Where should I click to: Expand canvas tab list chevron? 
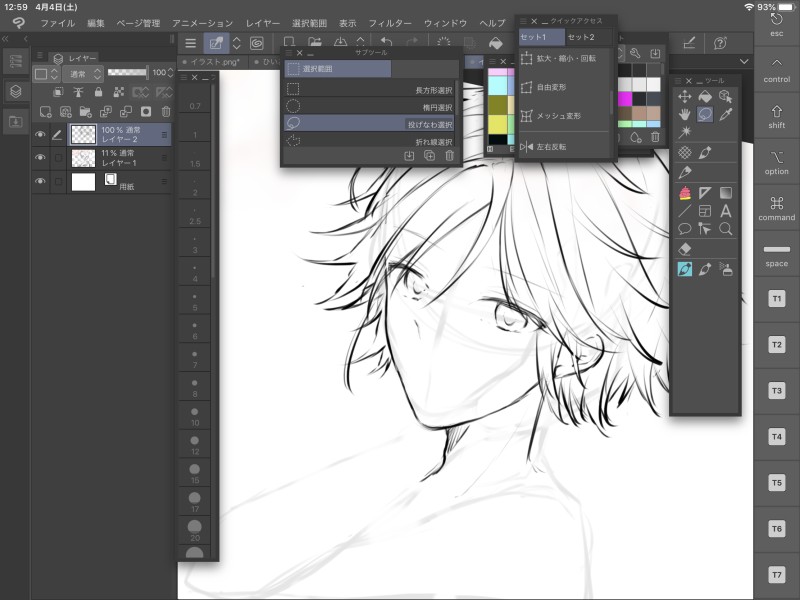(744, 62)
